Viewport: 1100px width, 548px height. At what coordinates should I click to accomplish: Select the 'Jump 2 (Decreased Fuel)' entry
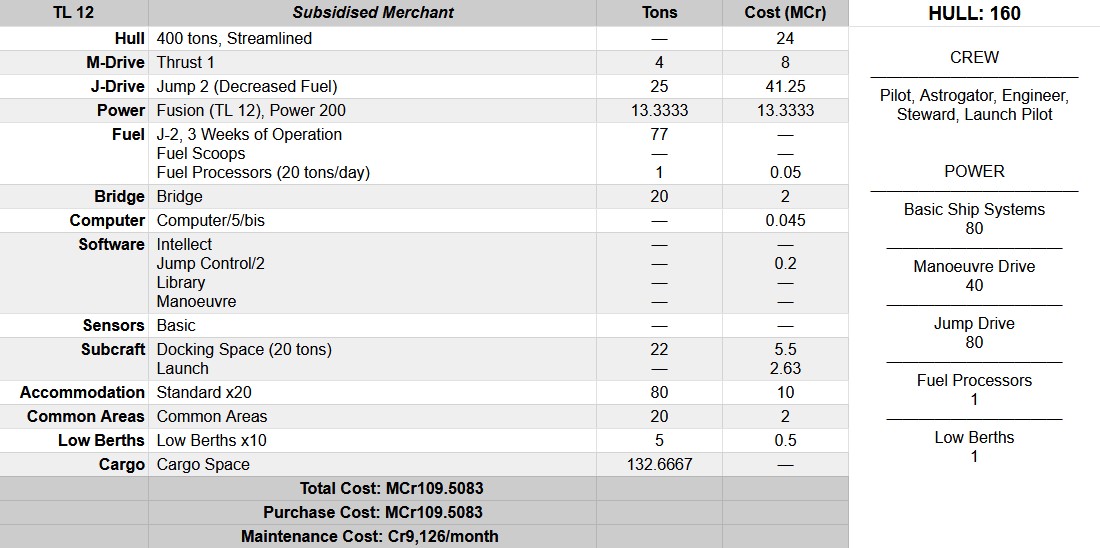pyautogui.click(x=247, y=86)
